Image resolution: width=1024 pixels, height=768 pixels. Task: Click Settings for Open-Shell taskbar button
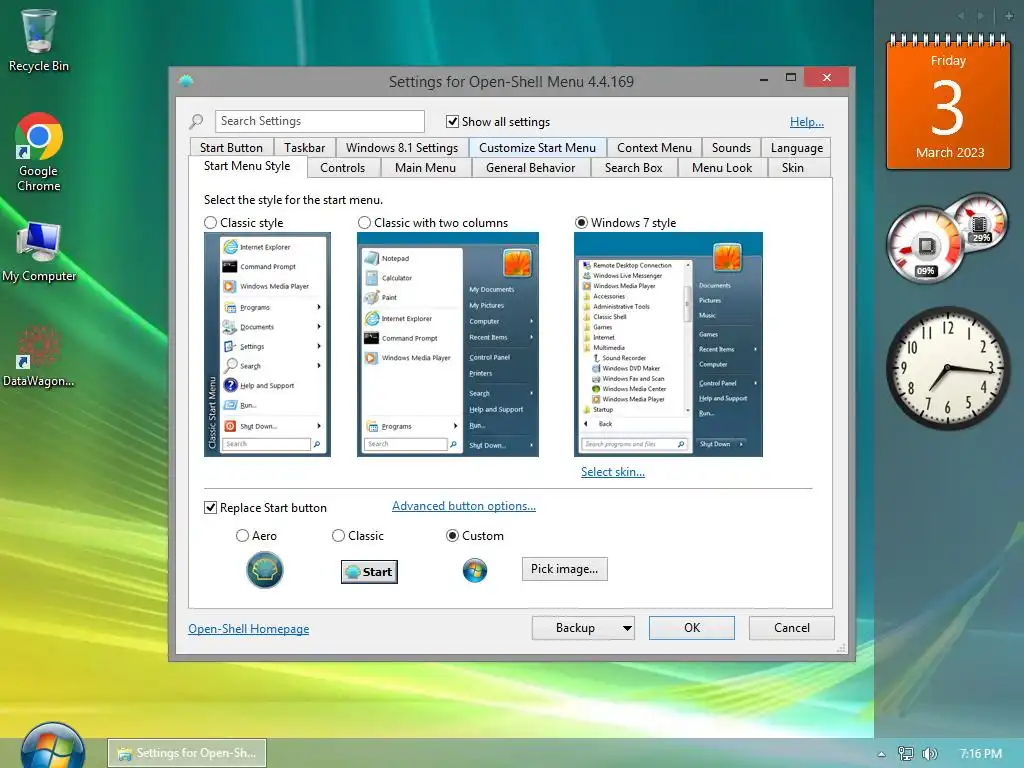tap(187, 753)
